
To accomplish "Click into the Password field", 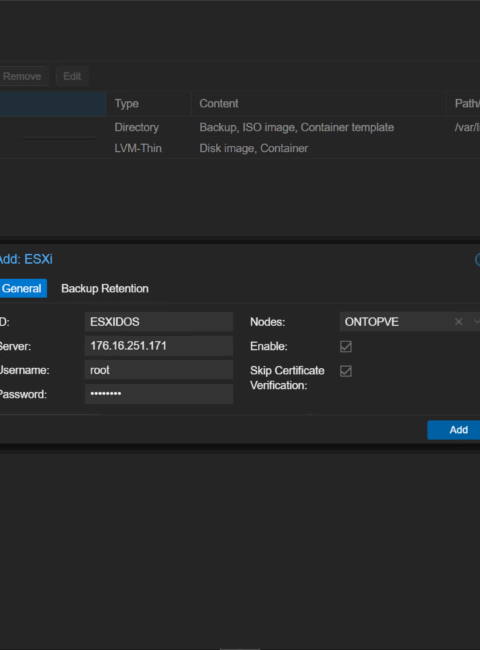I will pyautogui.click(x=159, y=394).
